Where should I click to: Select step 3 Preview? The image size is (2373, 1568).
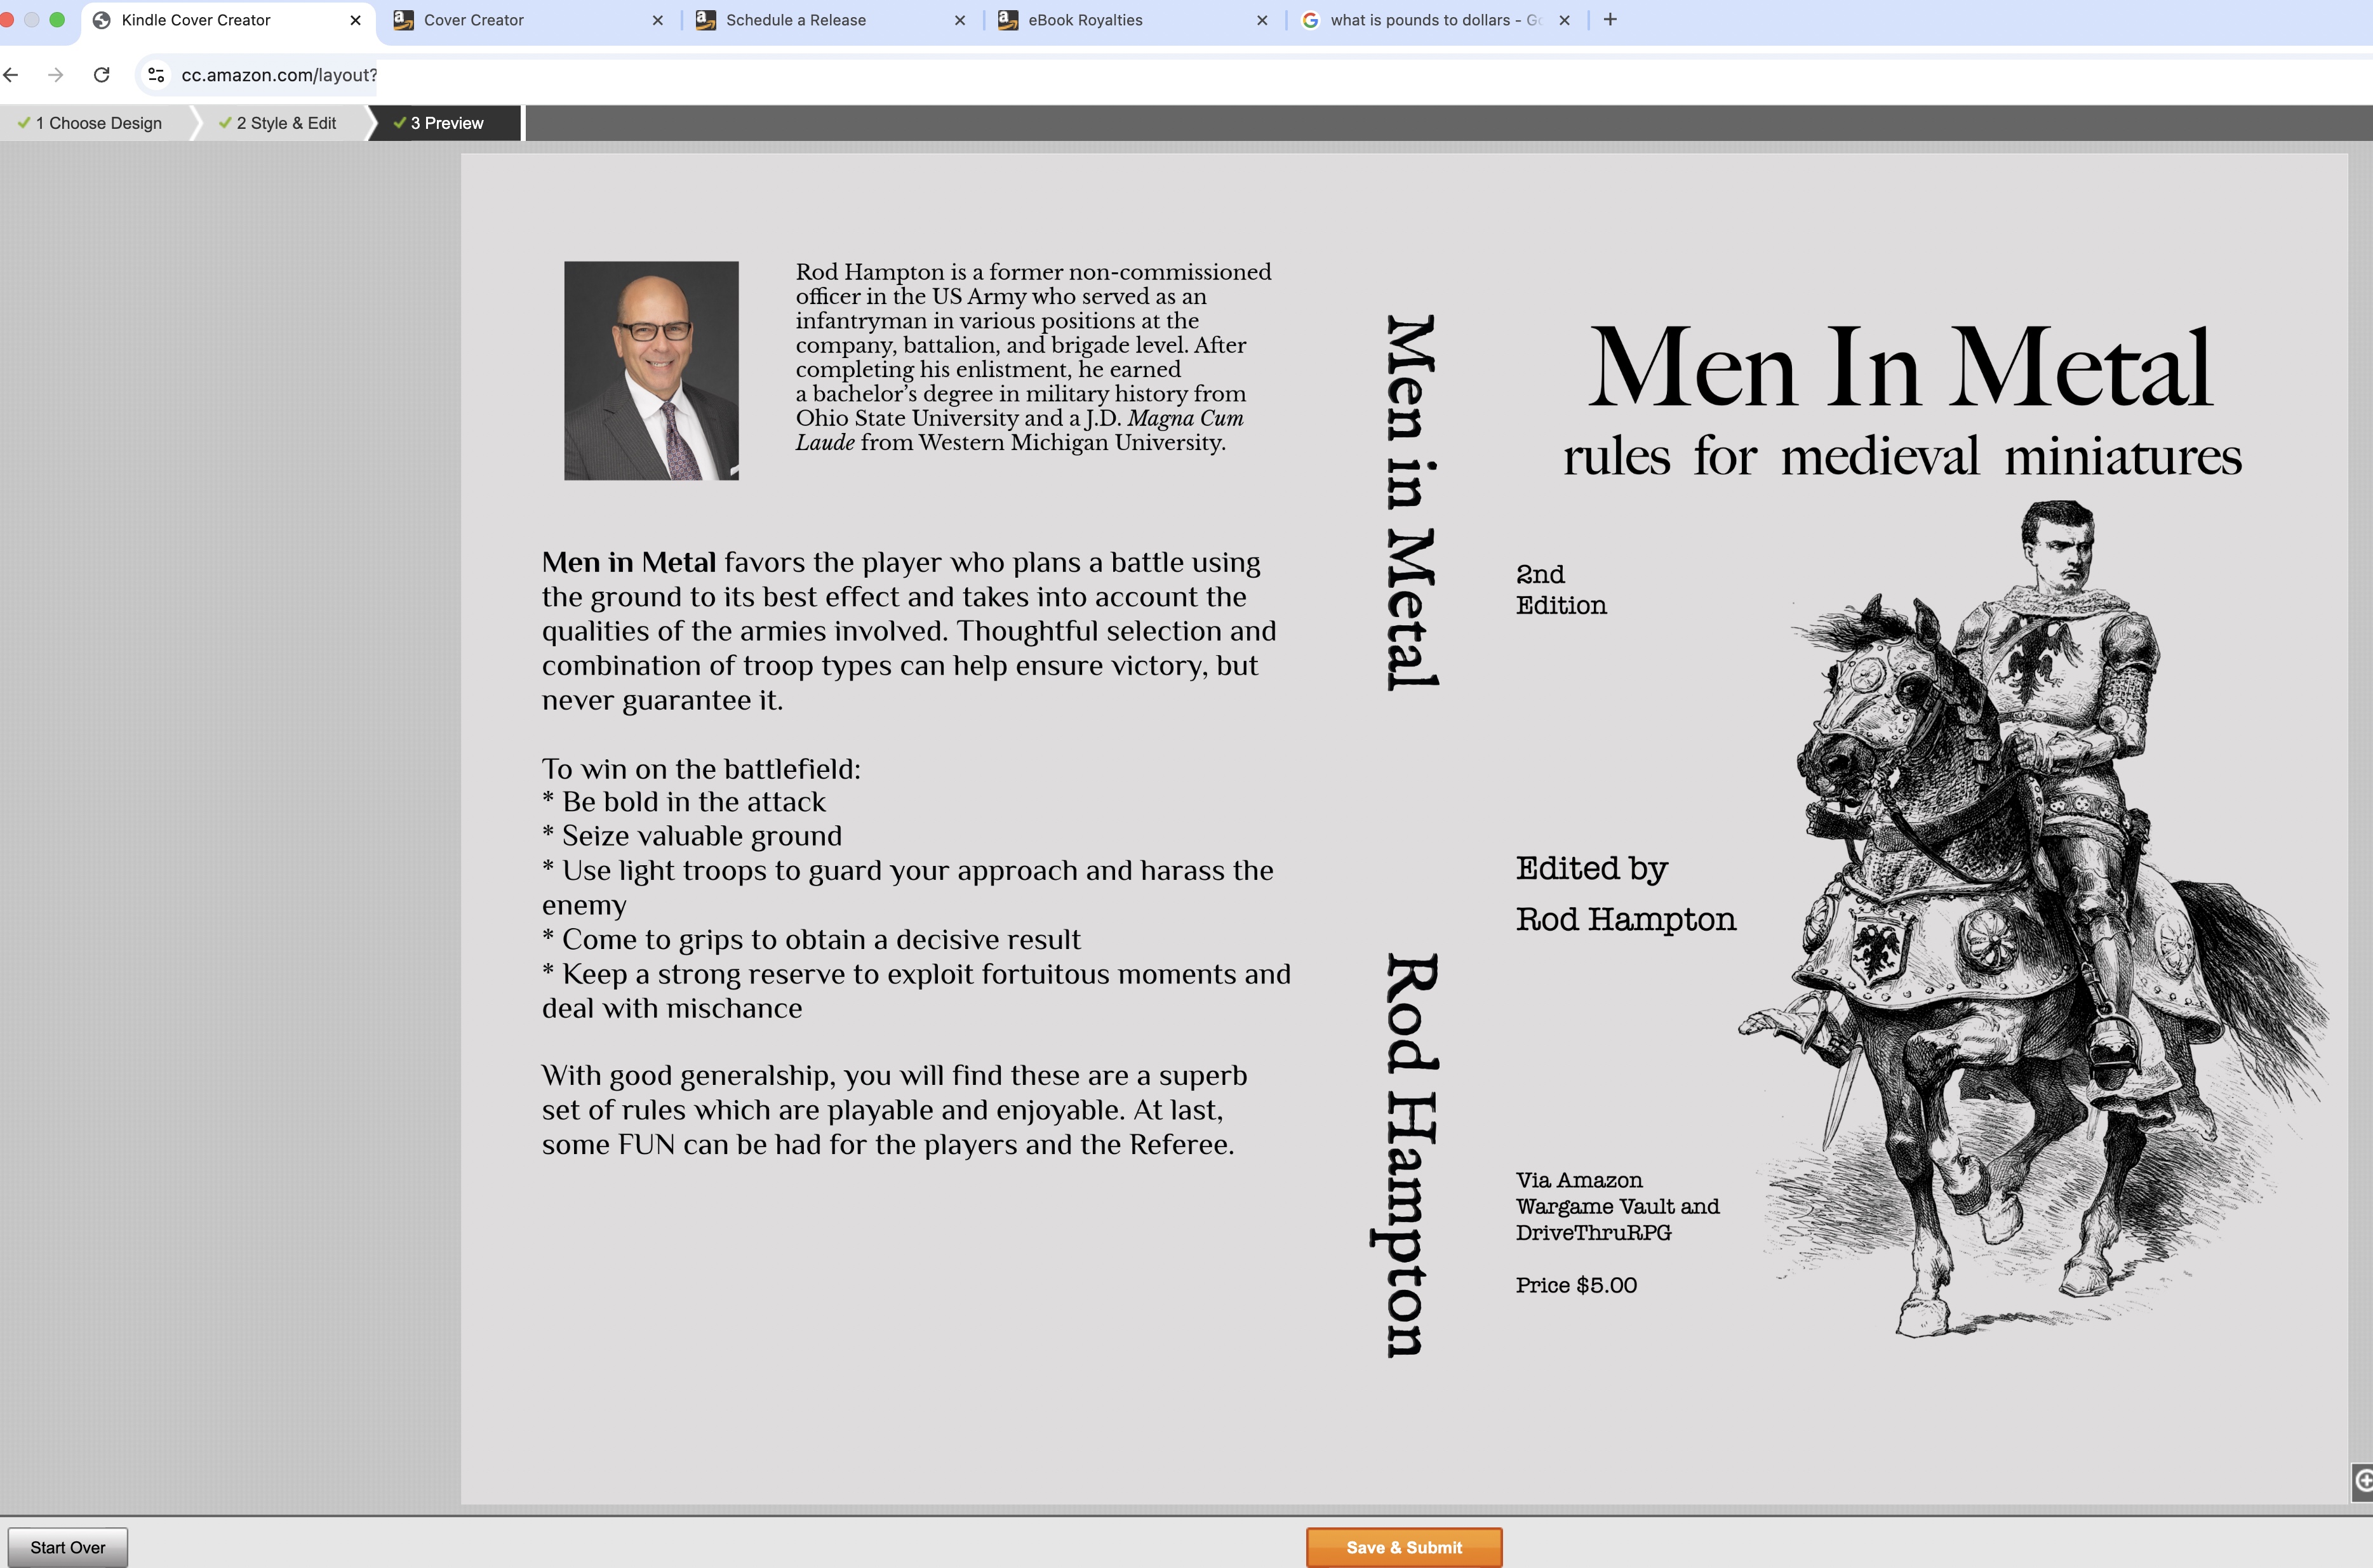tap(446, 123)
